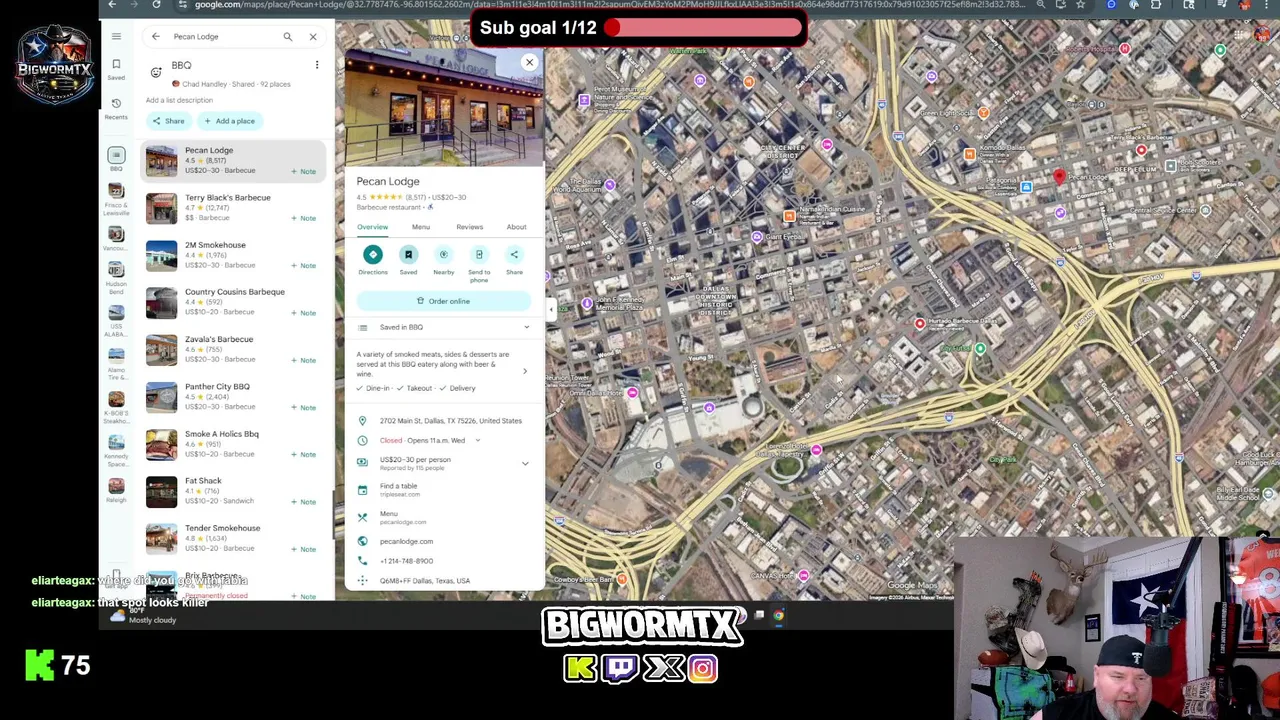Open BBQ list more options menu

317,65
